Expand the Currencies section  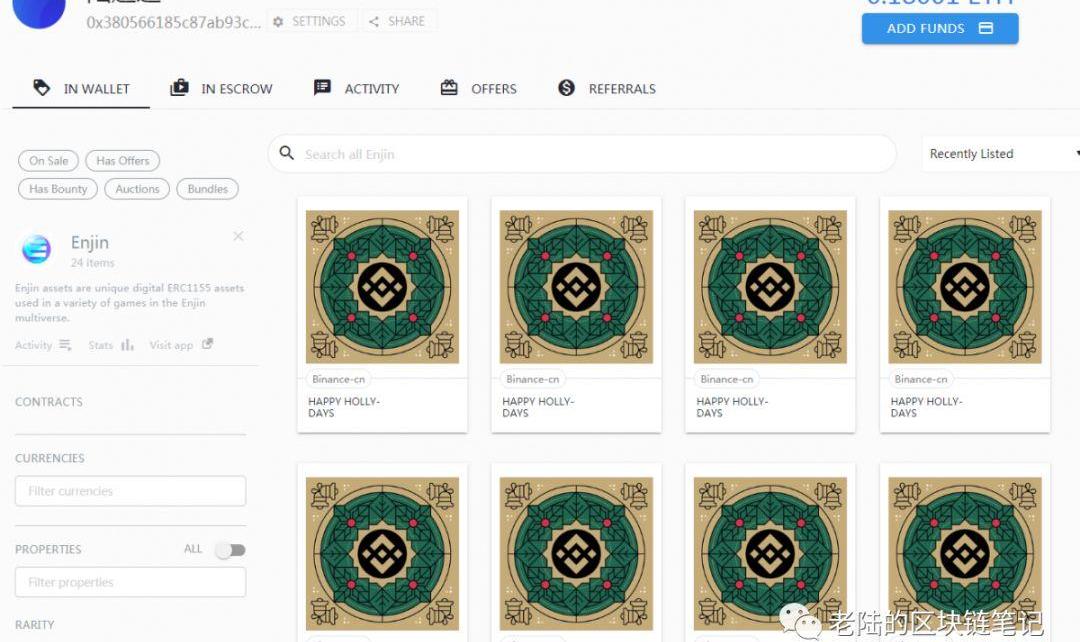50,458
